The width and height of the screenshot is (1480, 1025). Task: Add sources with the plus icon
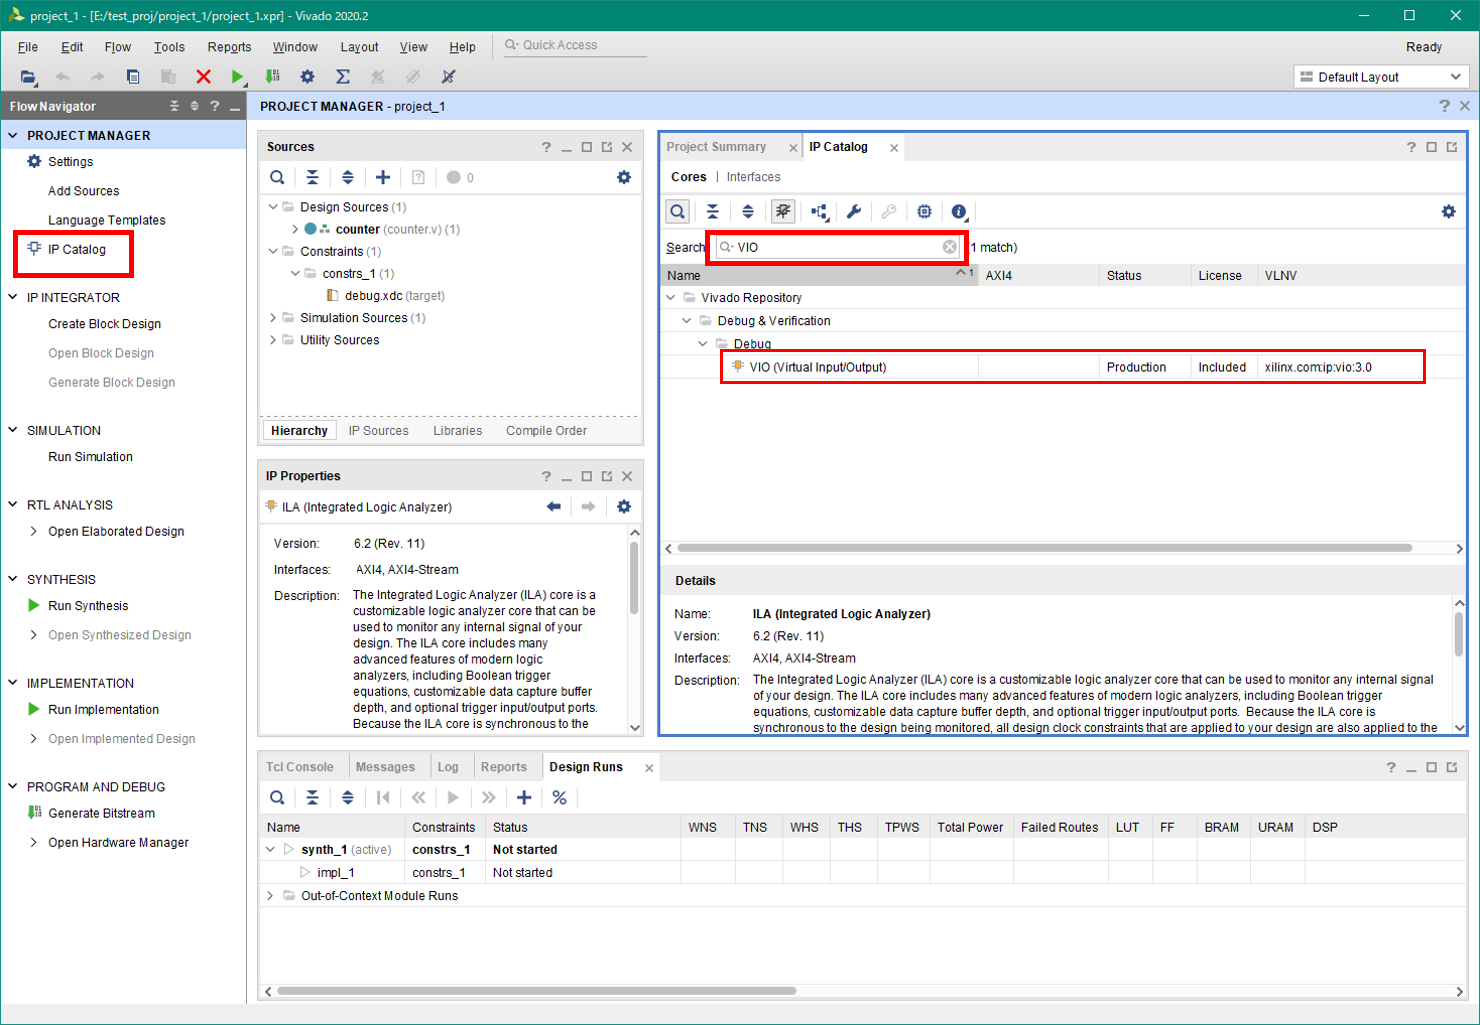coord(383,177)
